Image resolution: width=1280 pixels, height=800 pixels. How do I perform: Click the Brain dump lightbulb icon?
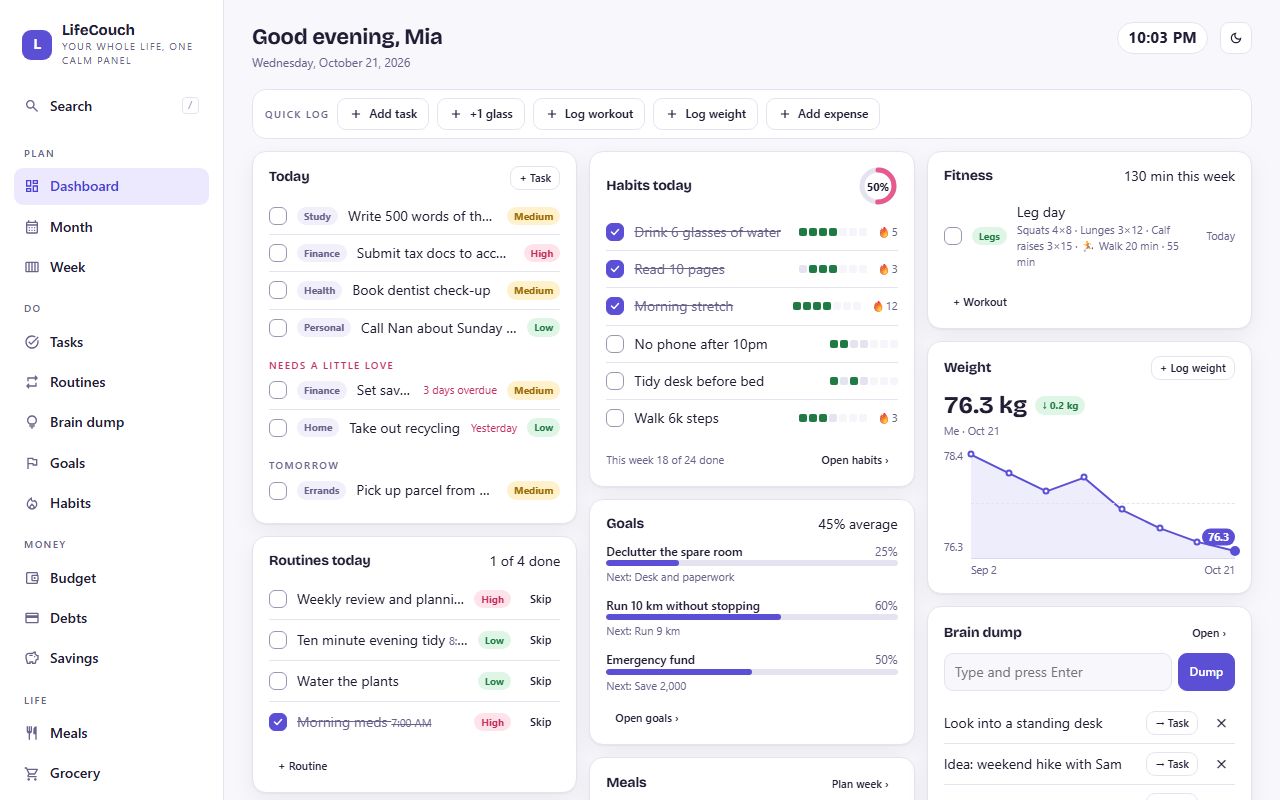[32, 422]
